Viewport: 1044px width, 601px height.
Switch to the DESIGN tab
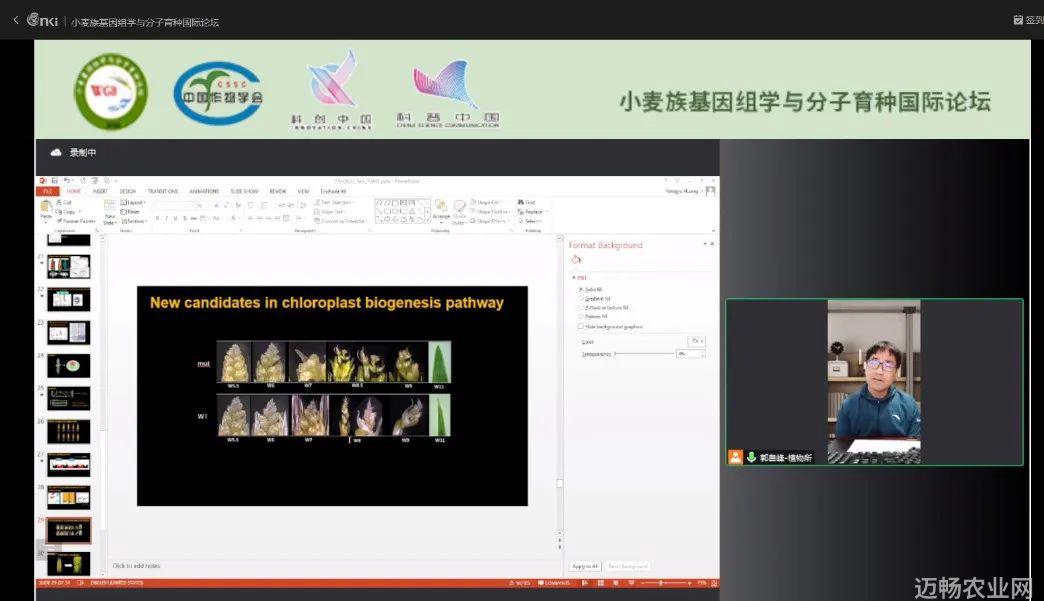coord(127,191)
